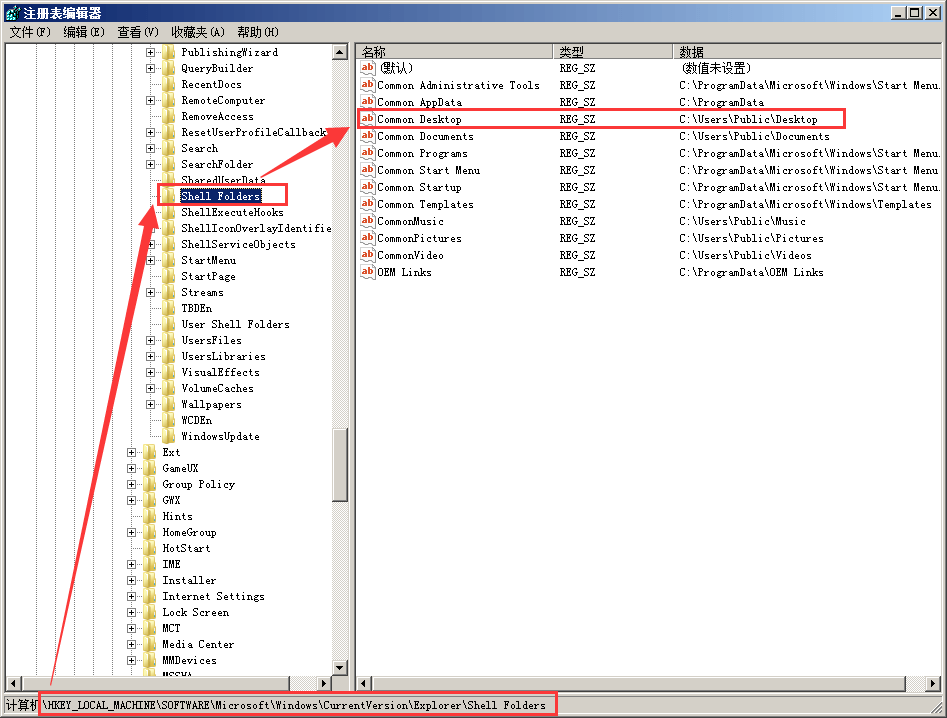Click the Group Policy folder icon

click(150, 485)
